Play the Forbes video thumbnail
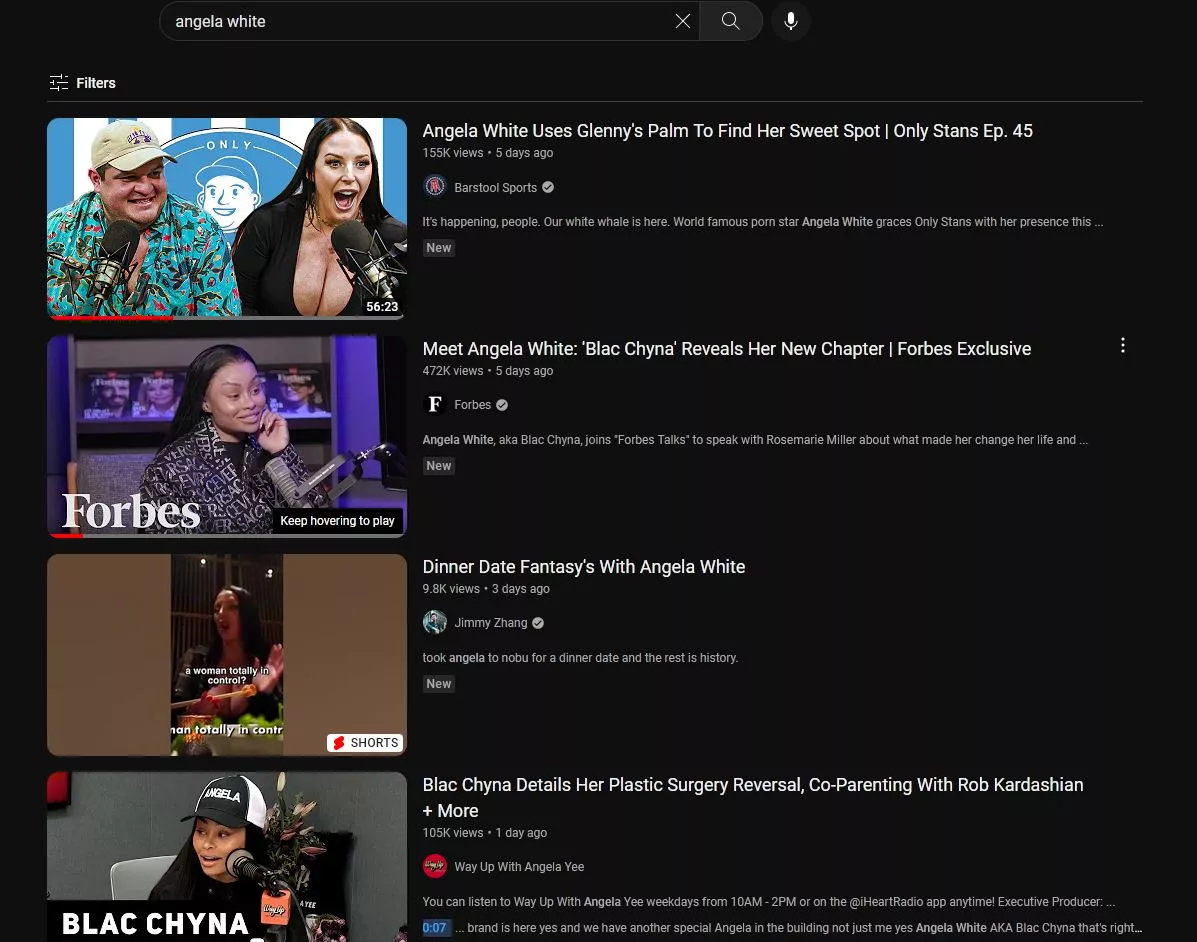This screenshot has height=942, width=1197. (227, 435)
